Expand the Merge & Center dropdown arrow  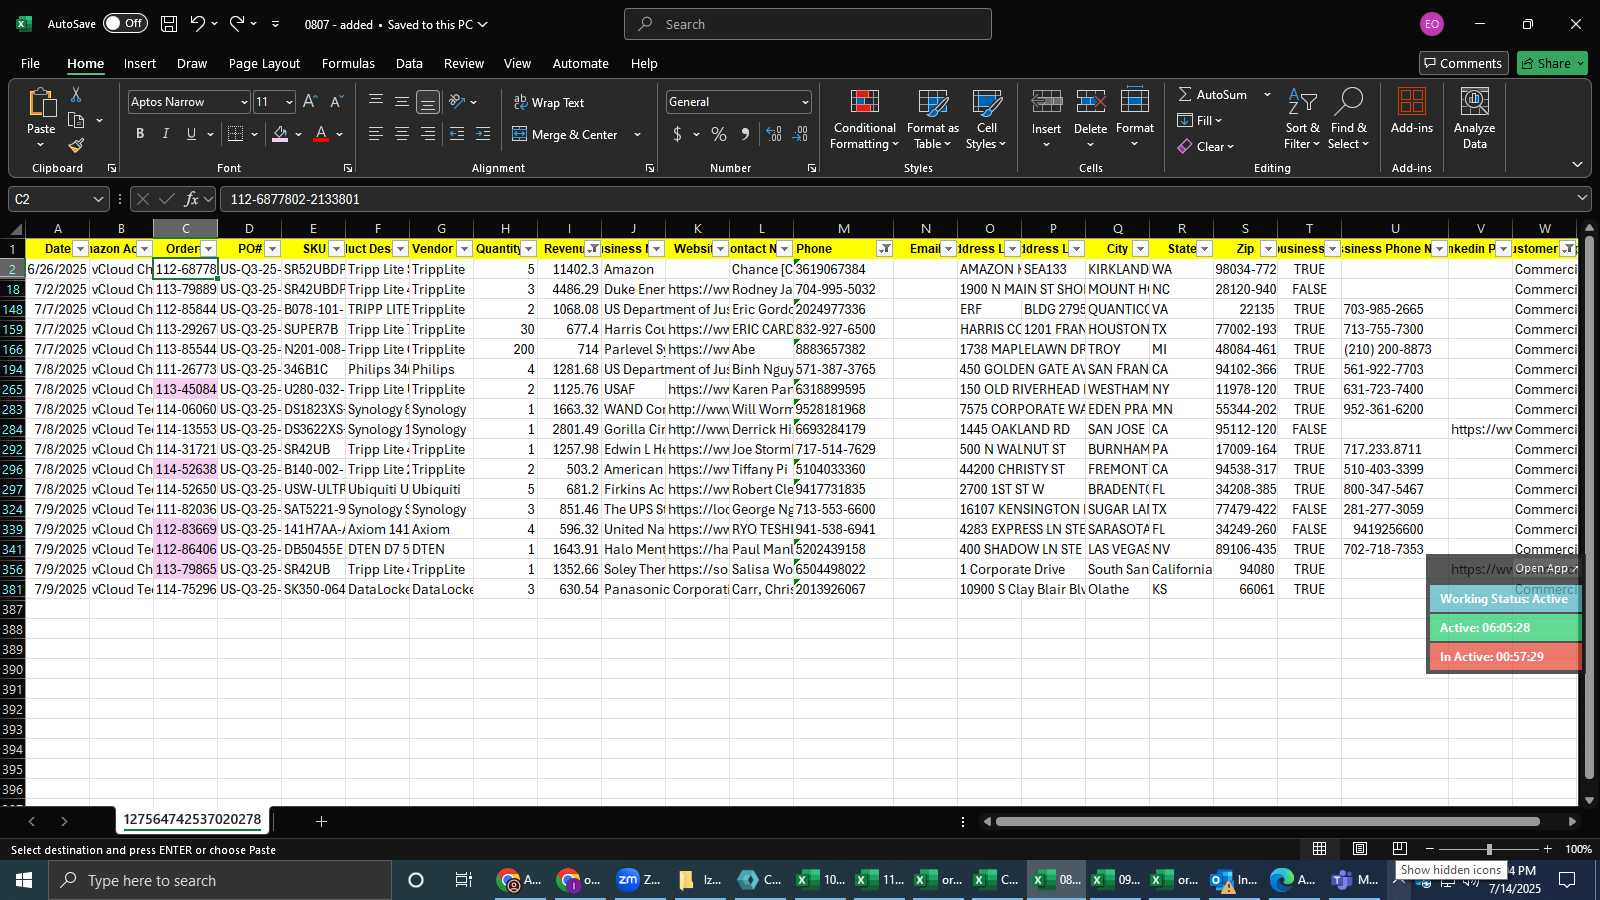(x=637, y=134)
